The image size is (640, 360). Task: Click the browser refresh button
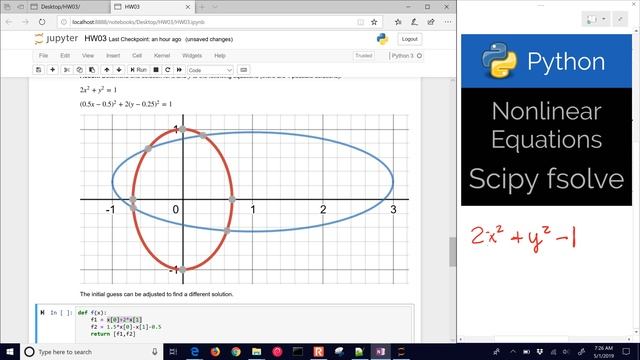(42, 22)
